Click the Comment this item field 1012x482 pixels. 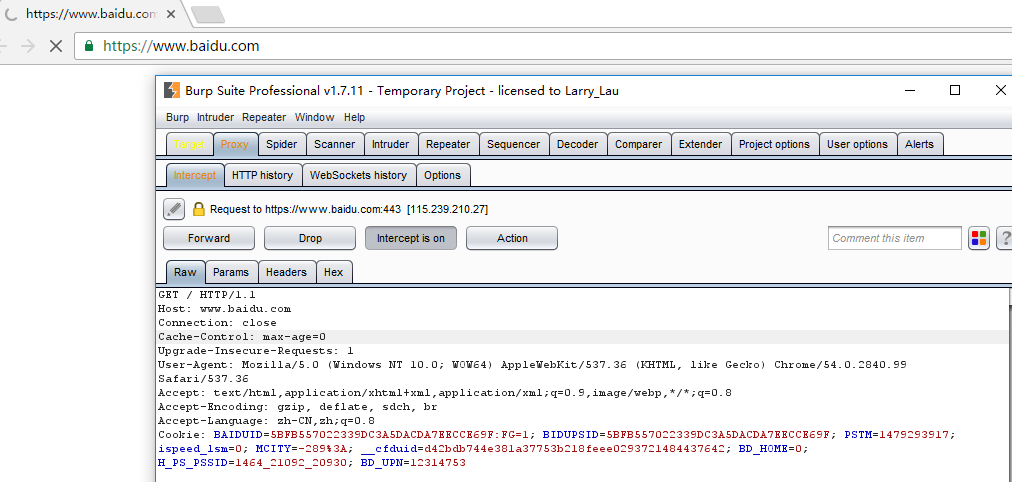pyautogui.click(x=895, y=238)
